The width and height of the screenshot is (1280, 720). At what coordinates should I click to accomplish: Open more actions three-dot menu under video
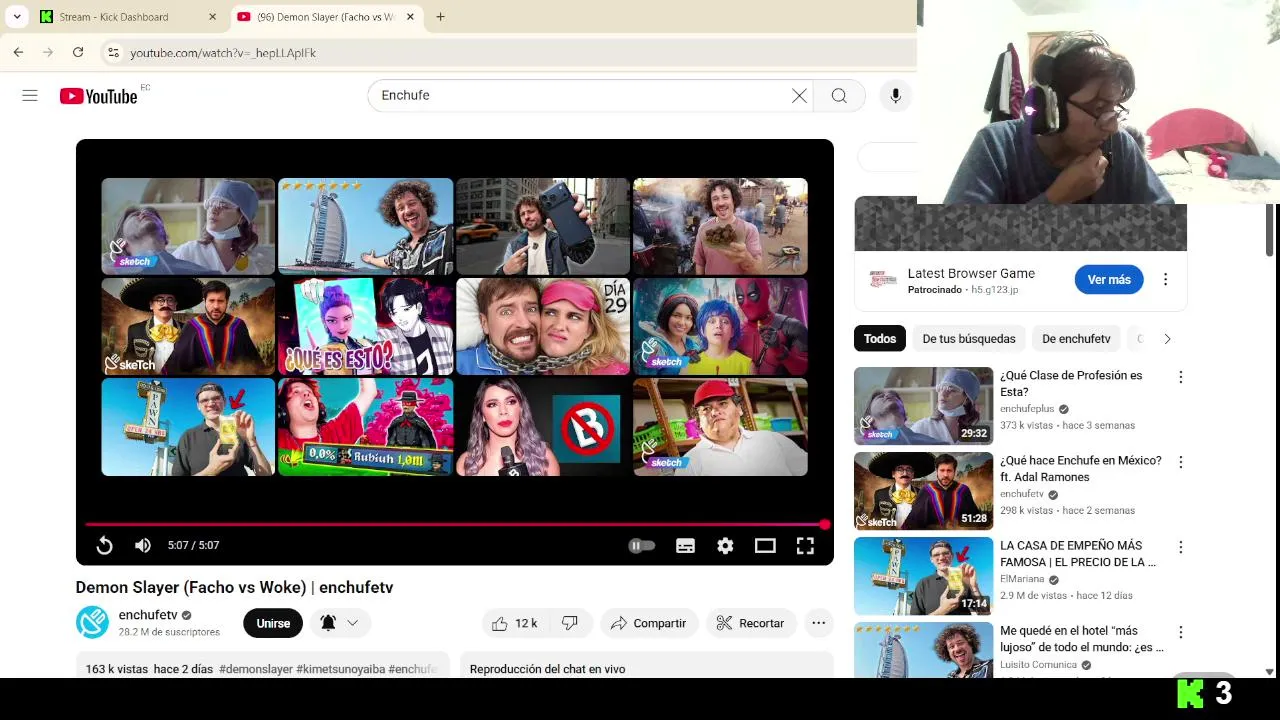(819, 623)
